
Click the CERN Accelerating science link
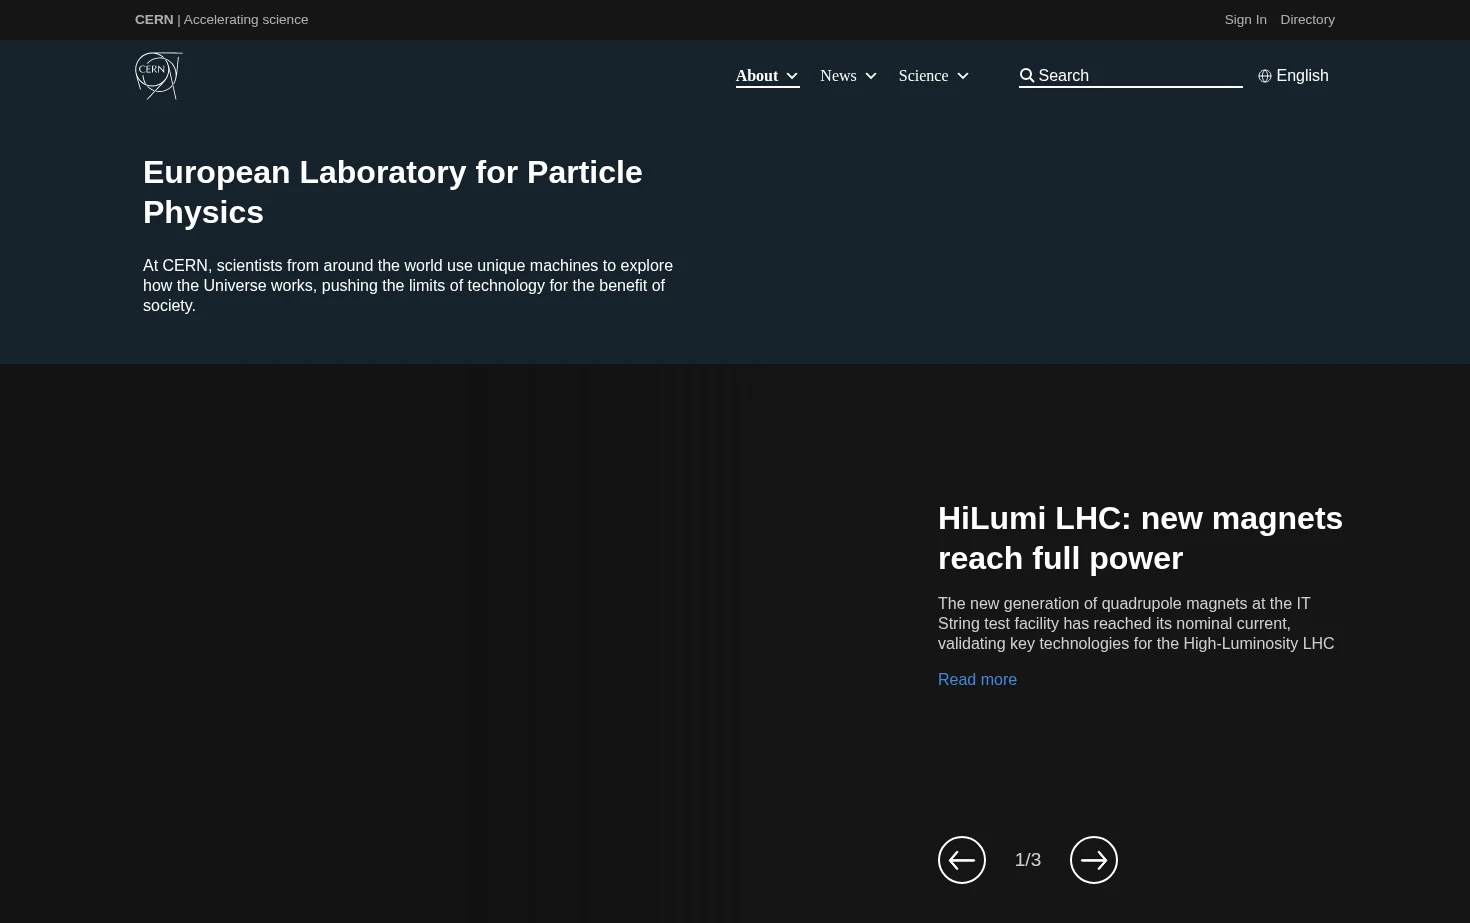pos(221,20)
